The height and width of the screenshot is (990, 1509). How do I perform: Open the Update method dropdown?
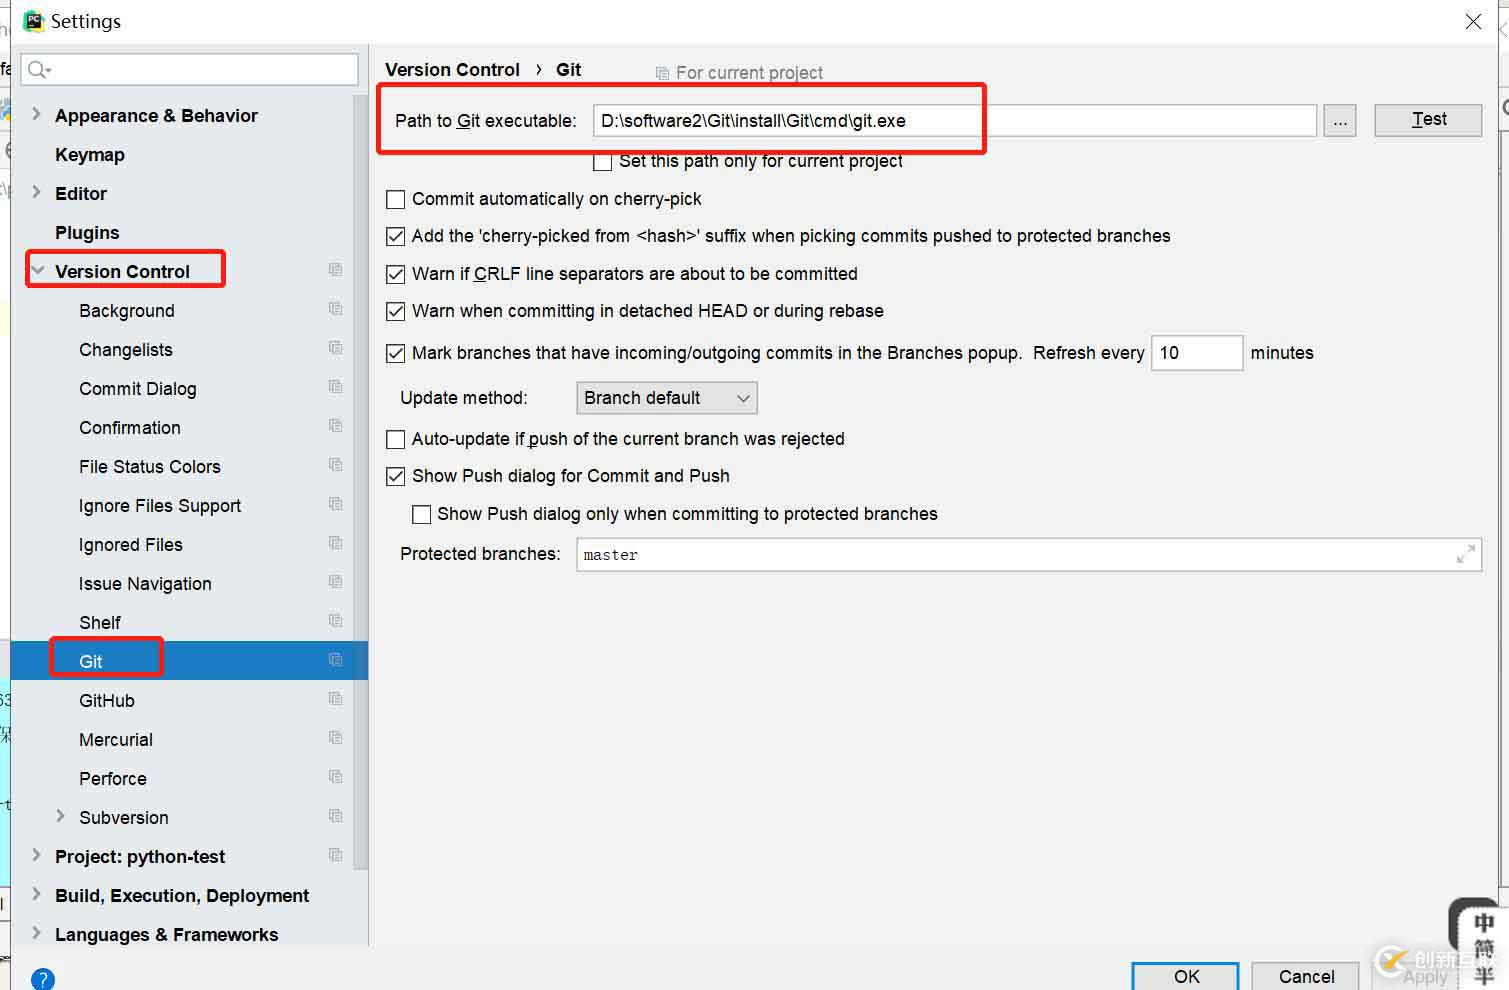click(x=666, y=398)
